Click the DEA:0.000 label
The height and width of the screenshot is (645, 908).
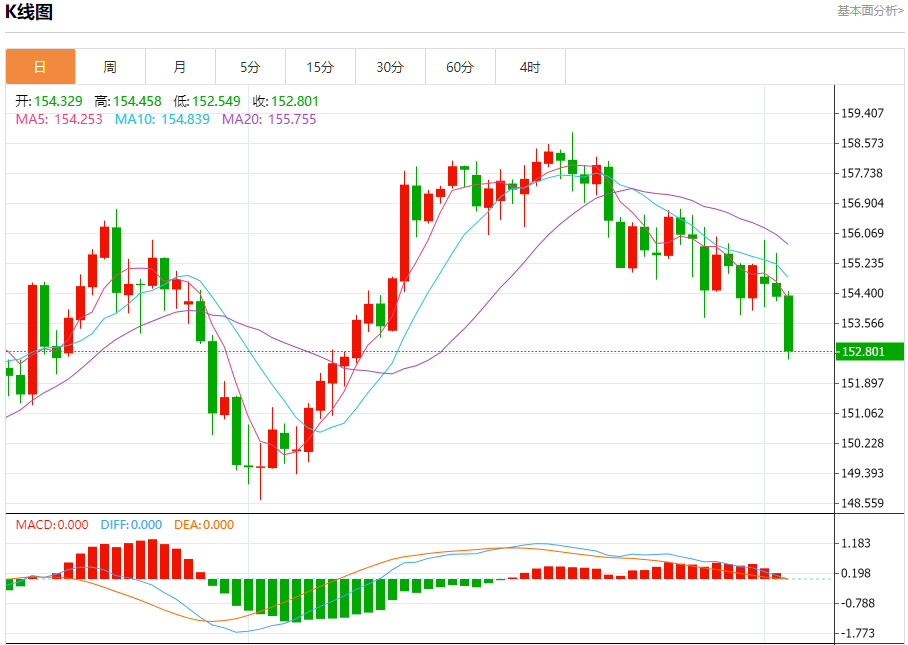click(x=204, y=525)
